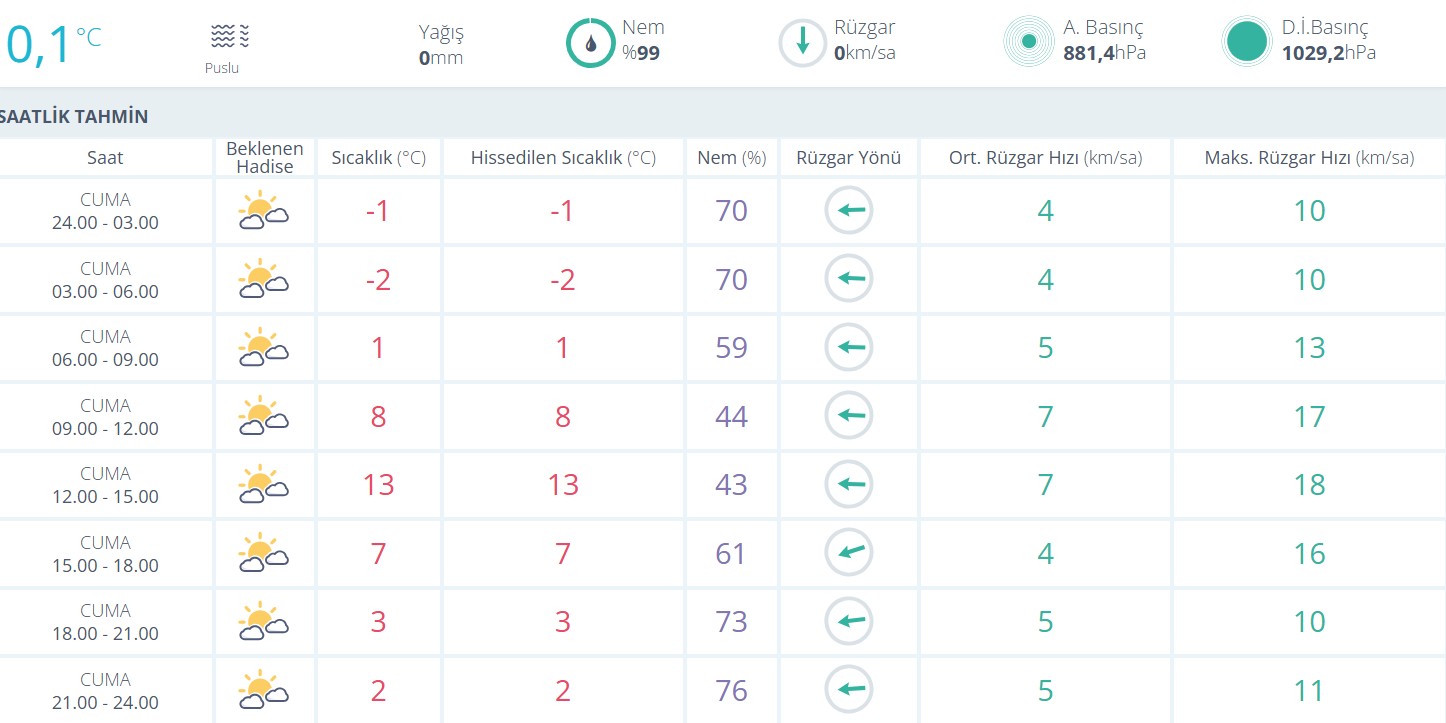Click the Hissedilen Sıcaklık column header
This screenshot has height=723, width=1446.
tap(562, 158)
